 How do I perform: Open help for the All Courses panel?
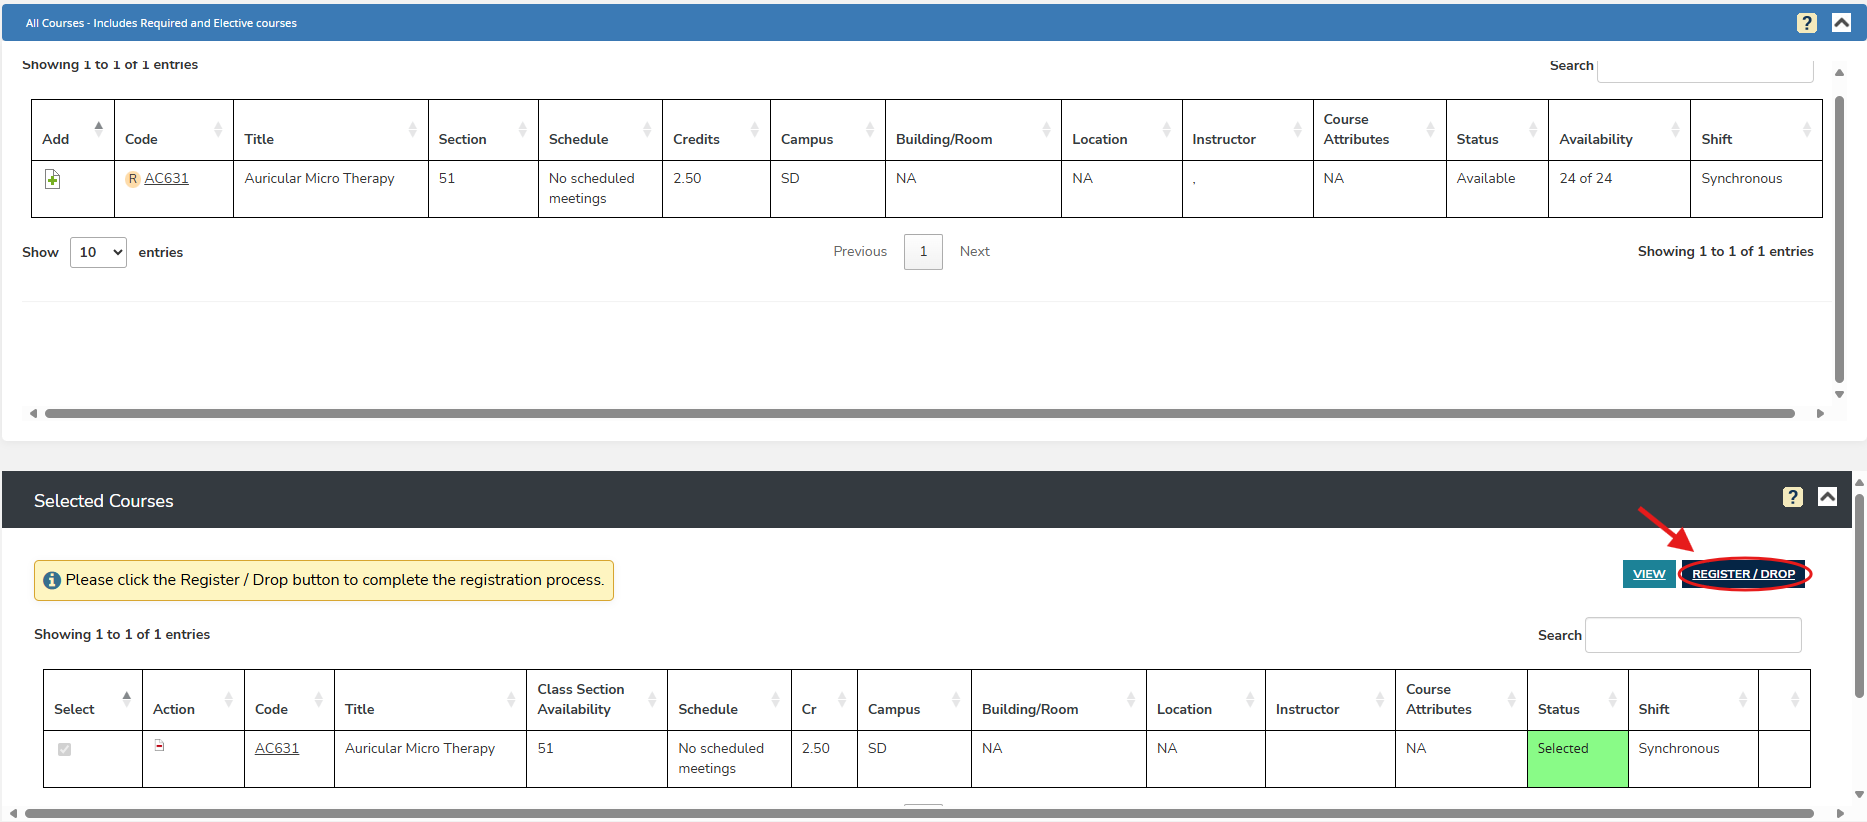(1806, 23)
